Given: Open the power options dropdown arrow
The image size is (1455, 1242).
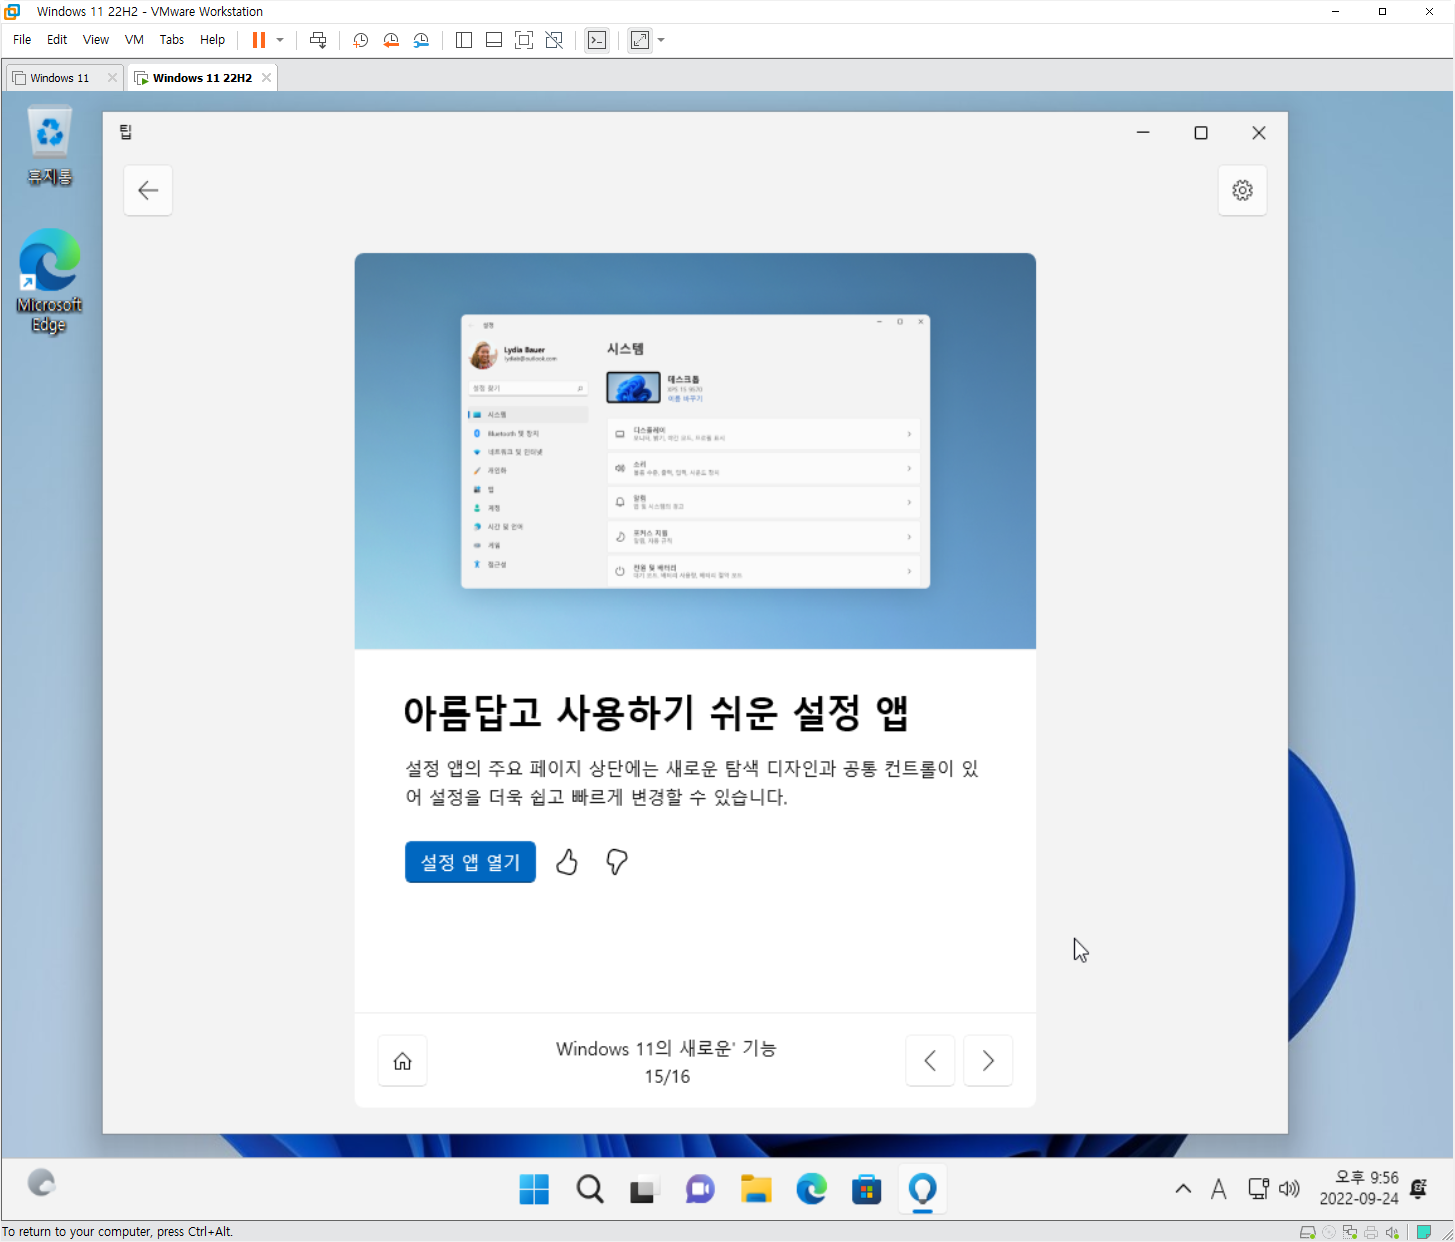Looking at the screenshot, I should pos(280,40).
